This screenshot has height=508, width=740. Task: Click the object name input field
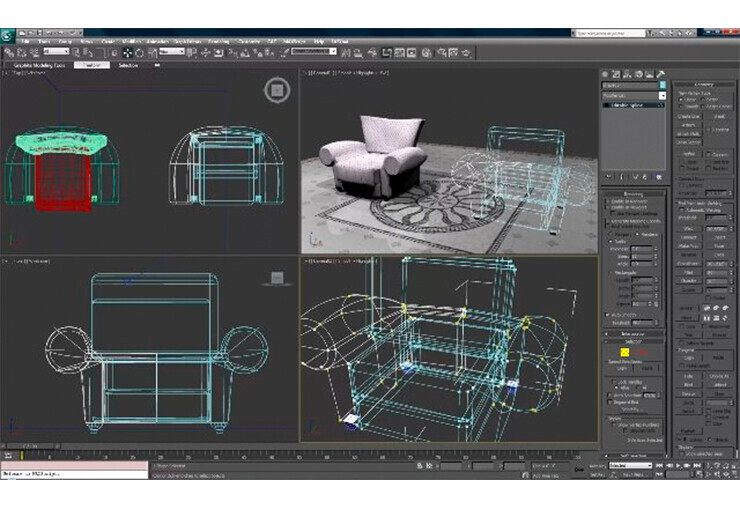[x=630, y=85]
